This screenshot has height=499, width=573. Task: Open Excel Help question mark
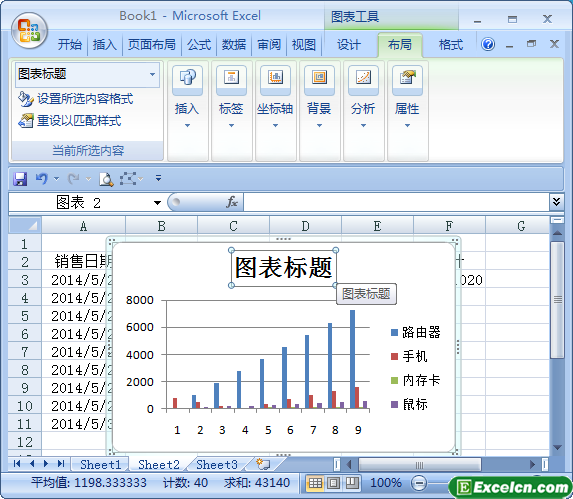click(x=488, y=44)
